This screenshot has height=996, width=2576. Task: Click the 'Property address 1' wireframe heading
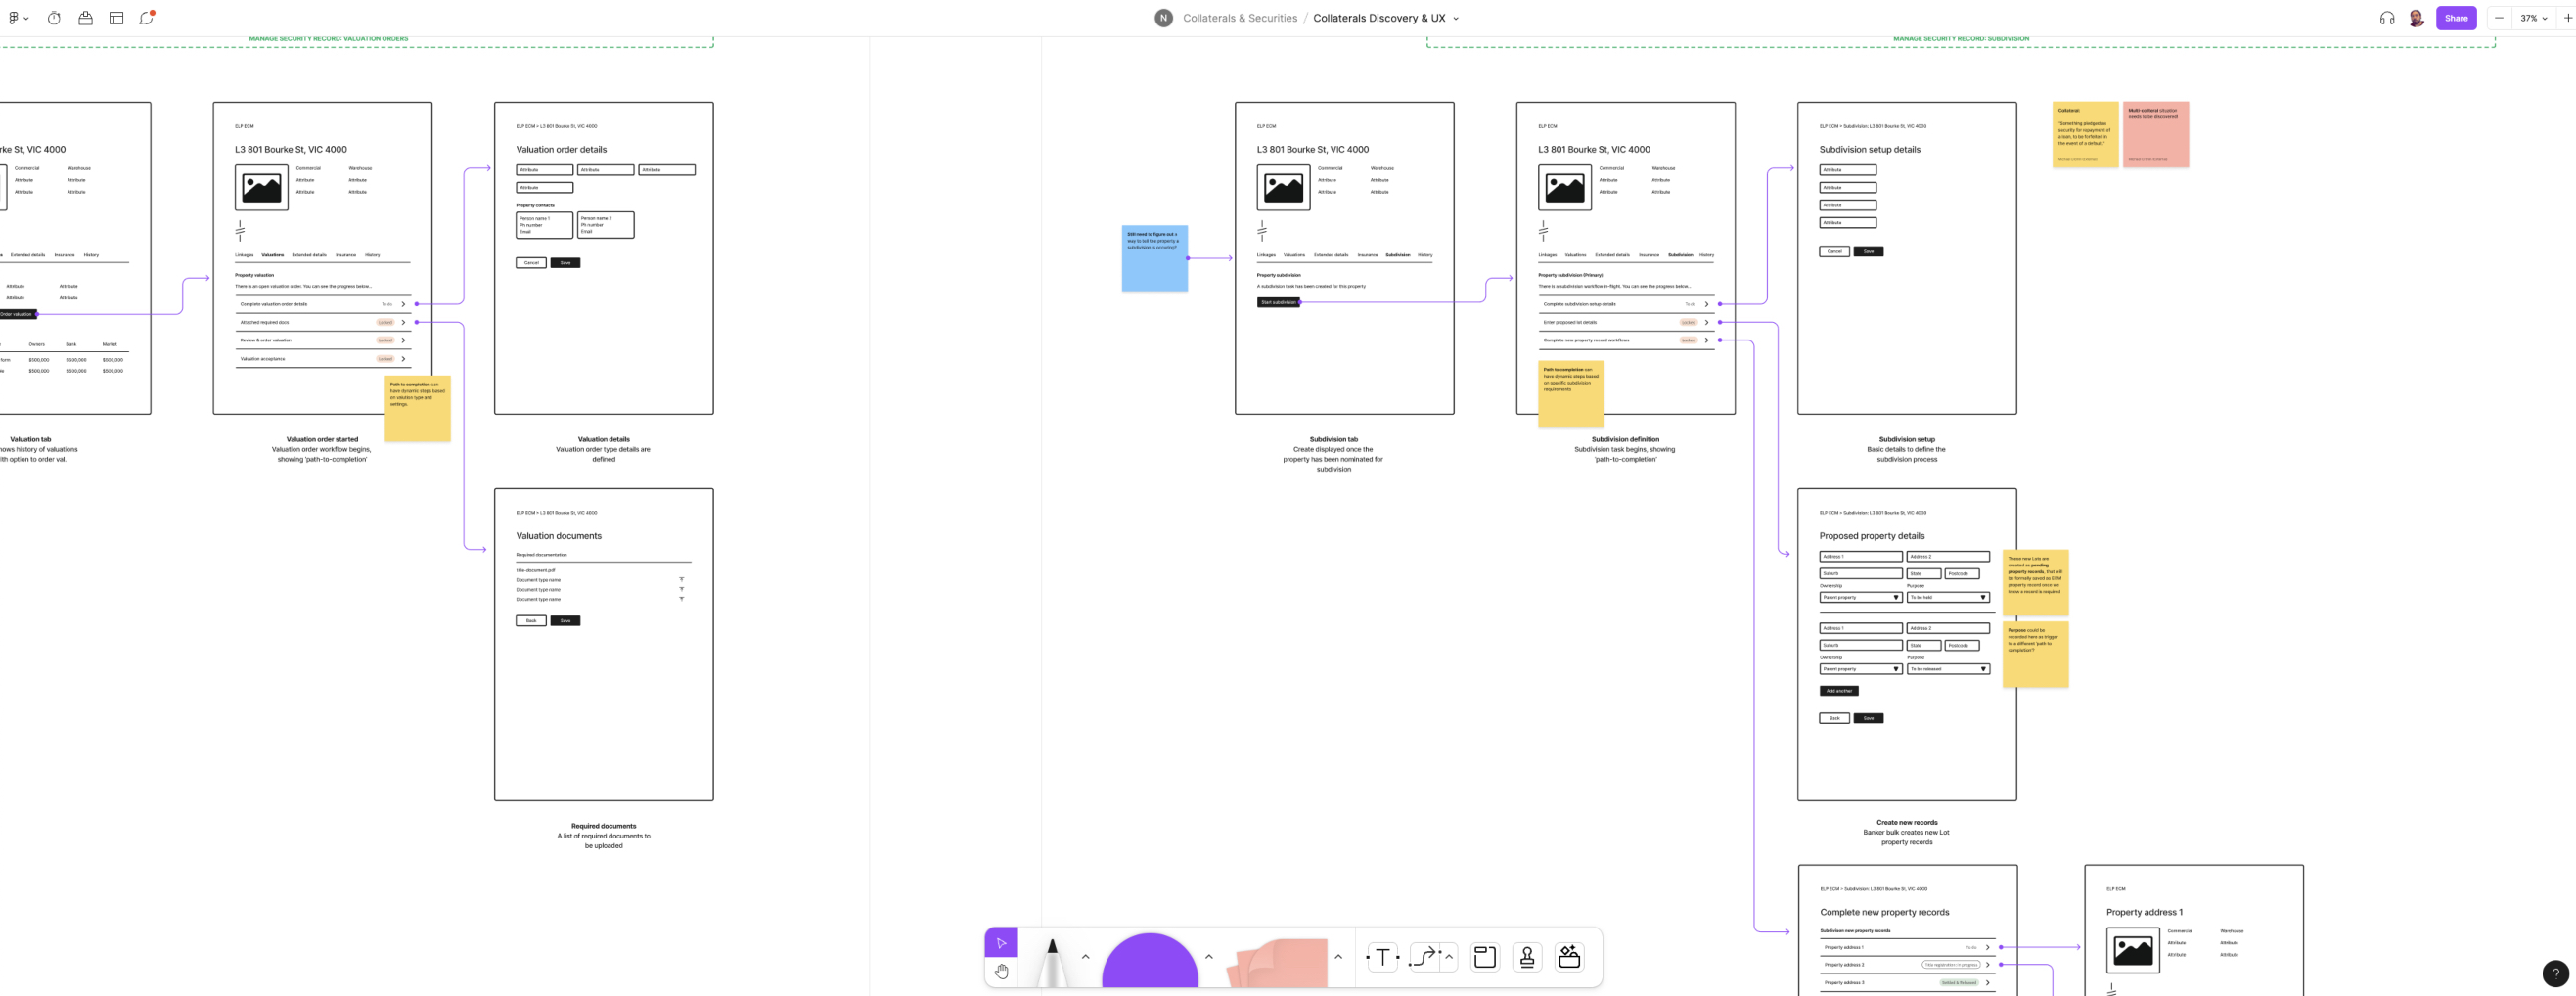(2144, 912)
